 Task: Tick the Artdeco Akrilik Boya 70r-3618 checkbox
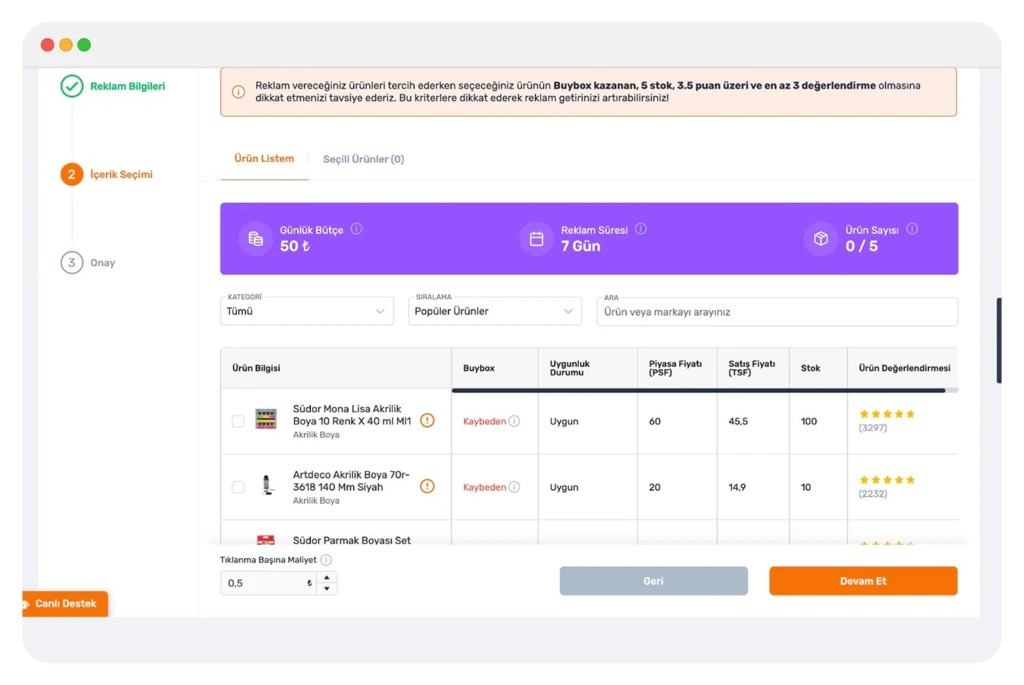point(238,487)
